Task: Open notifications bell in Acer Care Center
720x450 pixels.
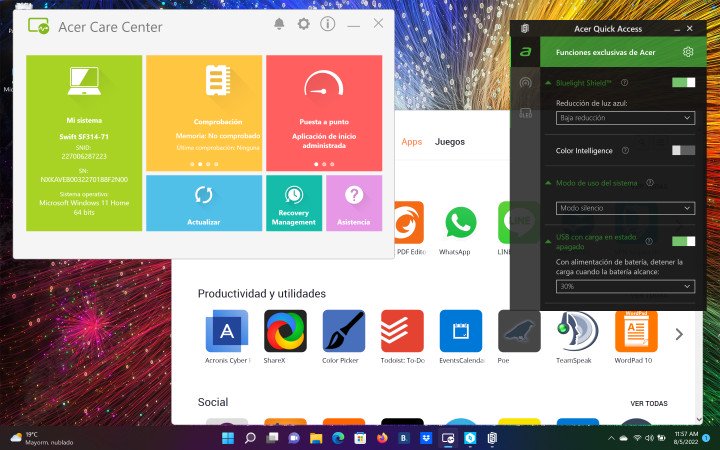Action: [x=279, y=23]
